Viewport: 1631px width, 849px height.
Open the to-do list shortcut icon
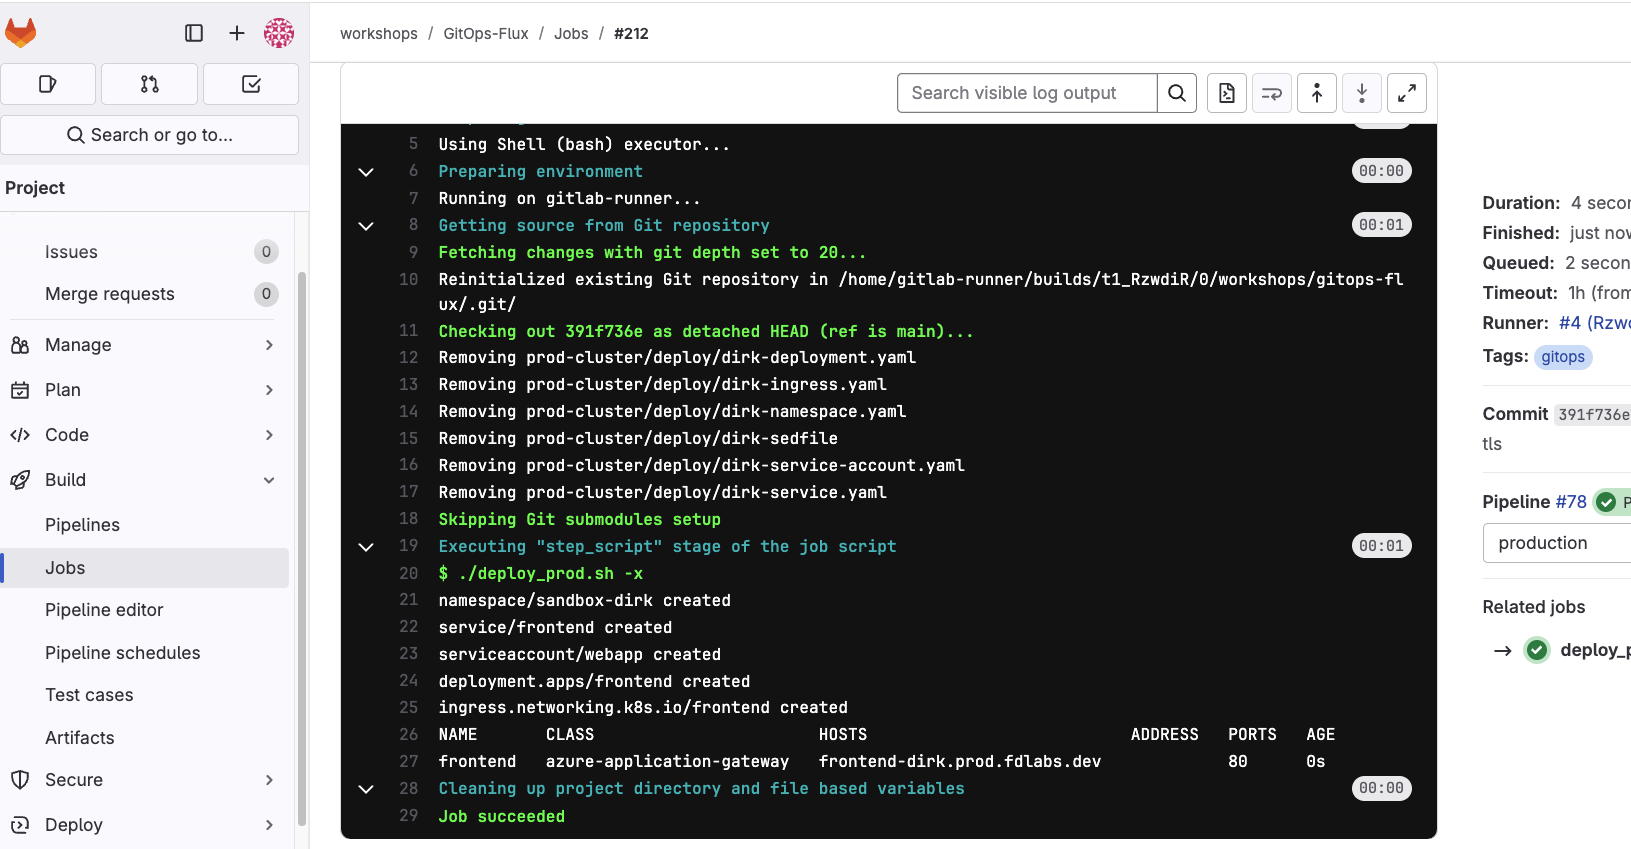click(251, 84)
